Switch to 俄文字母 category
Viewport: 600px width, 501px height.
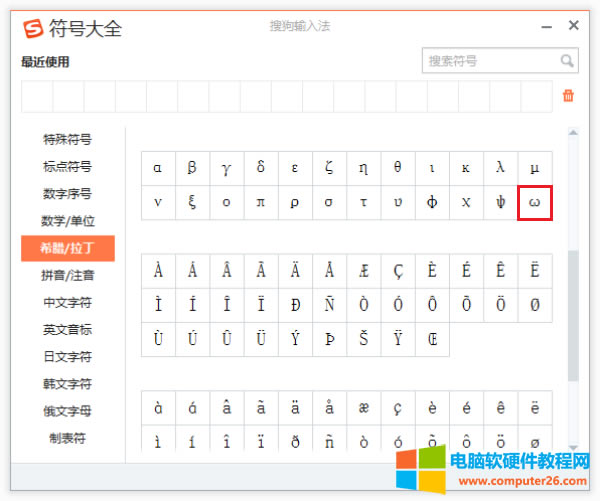click(x=68, y=410)
